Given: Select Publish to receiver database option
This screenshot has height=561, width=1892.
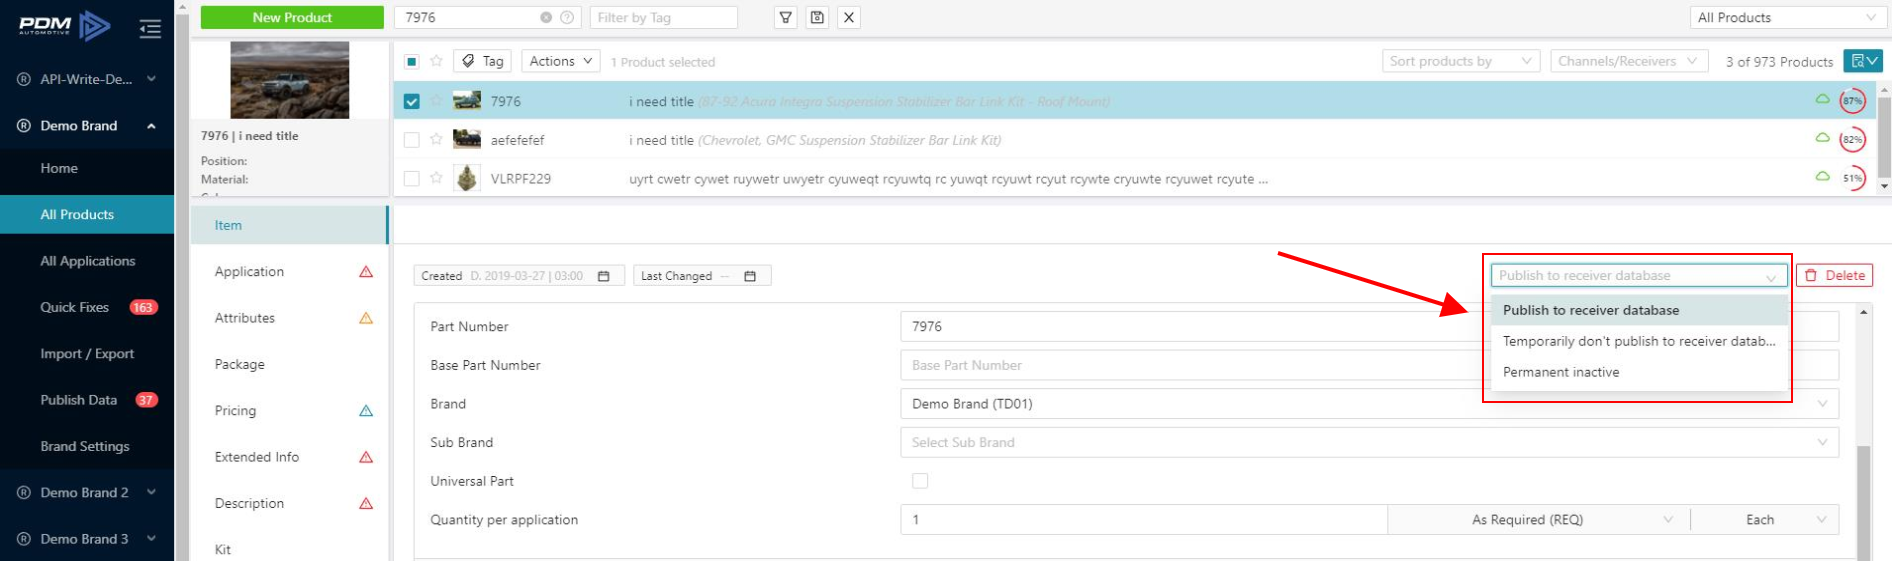Looking at the screenshot, I should point(1638,310).
